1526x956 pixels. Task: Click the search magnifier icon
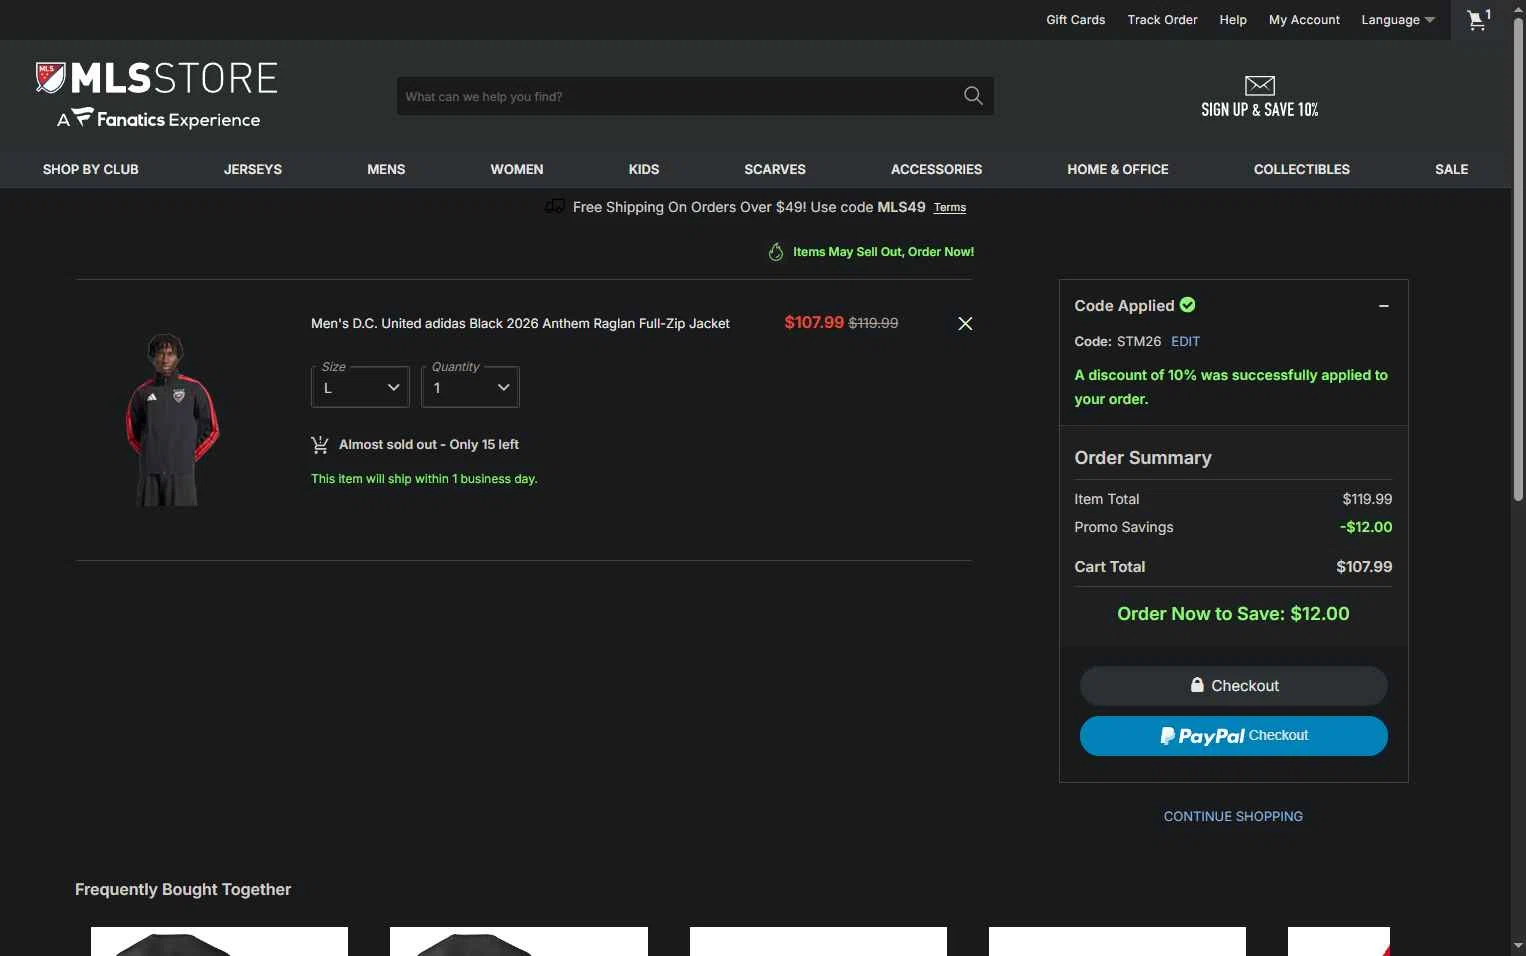pos(973,96)
